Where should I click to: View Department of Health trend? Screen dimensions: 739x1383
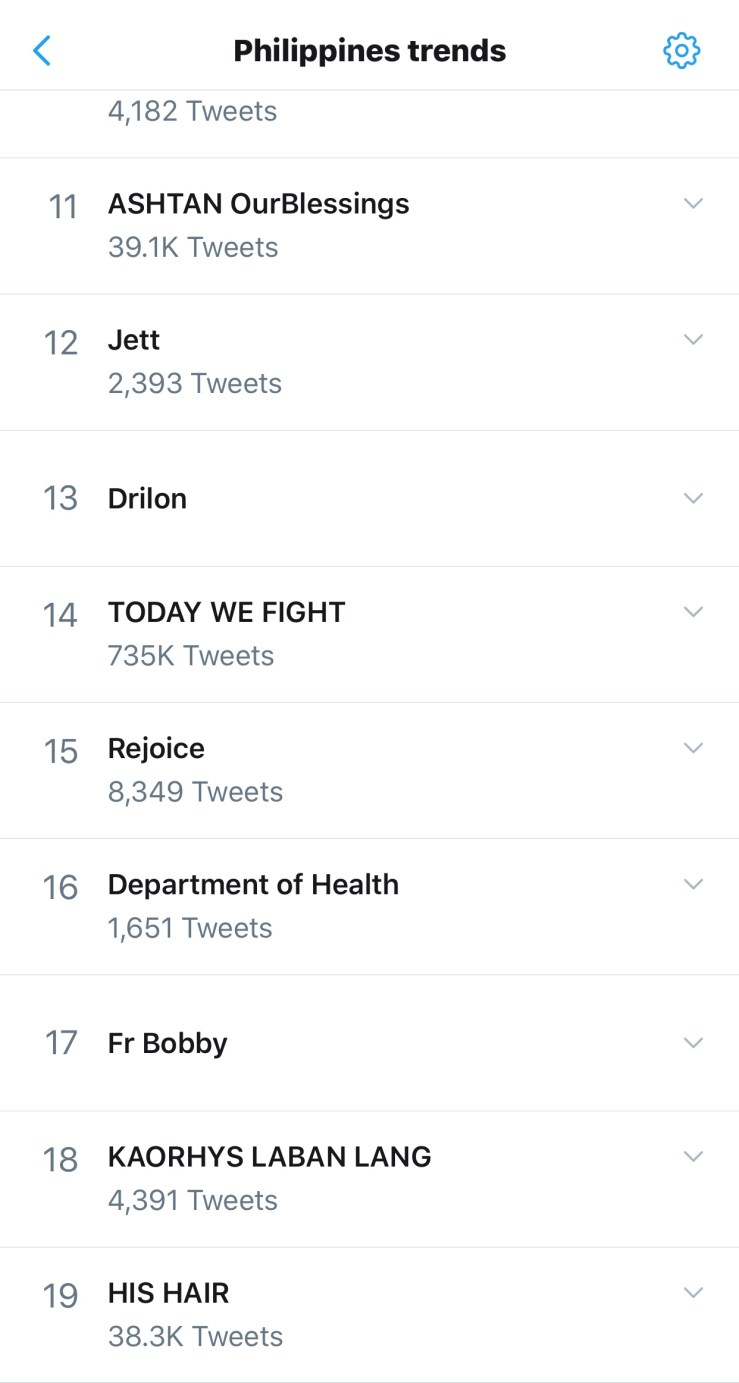coord(253,885)
